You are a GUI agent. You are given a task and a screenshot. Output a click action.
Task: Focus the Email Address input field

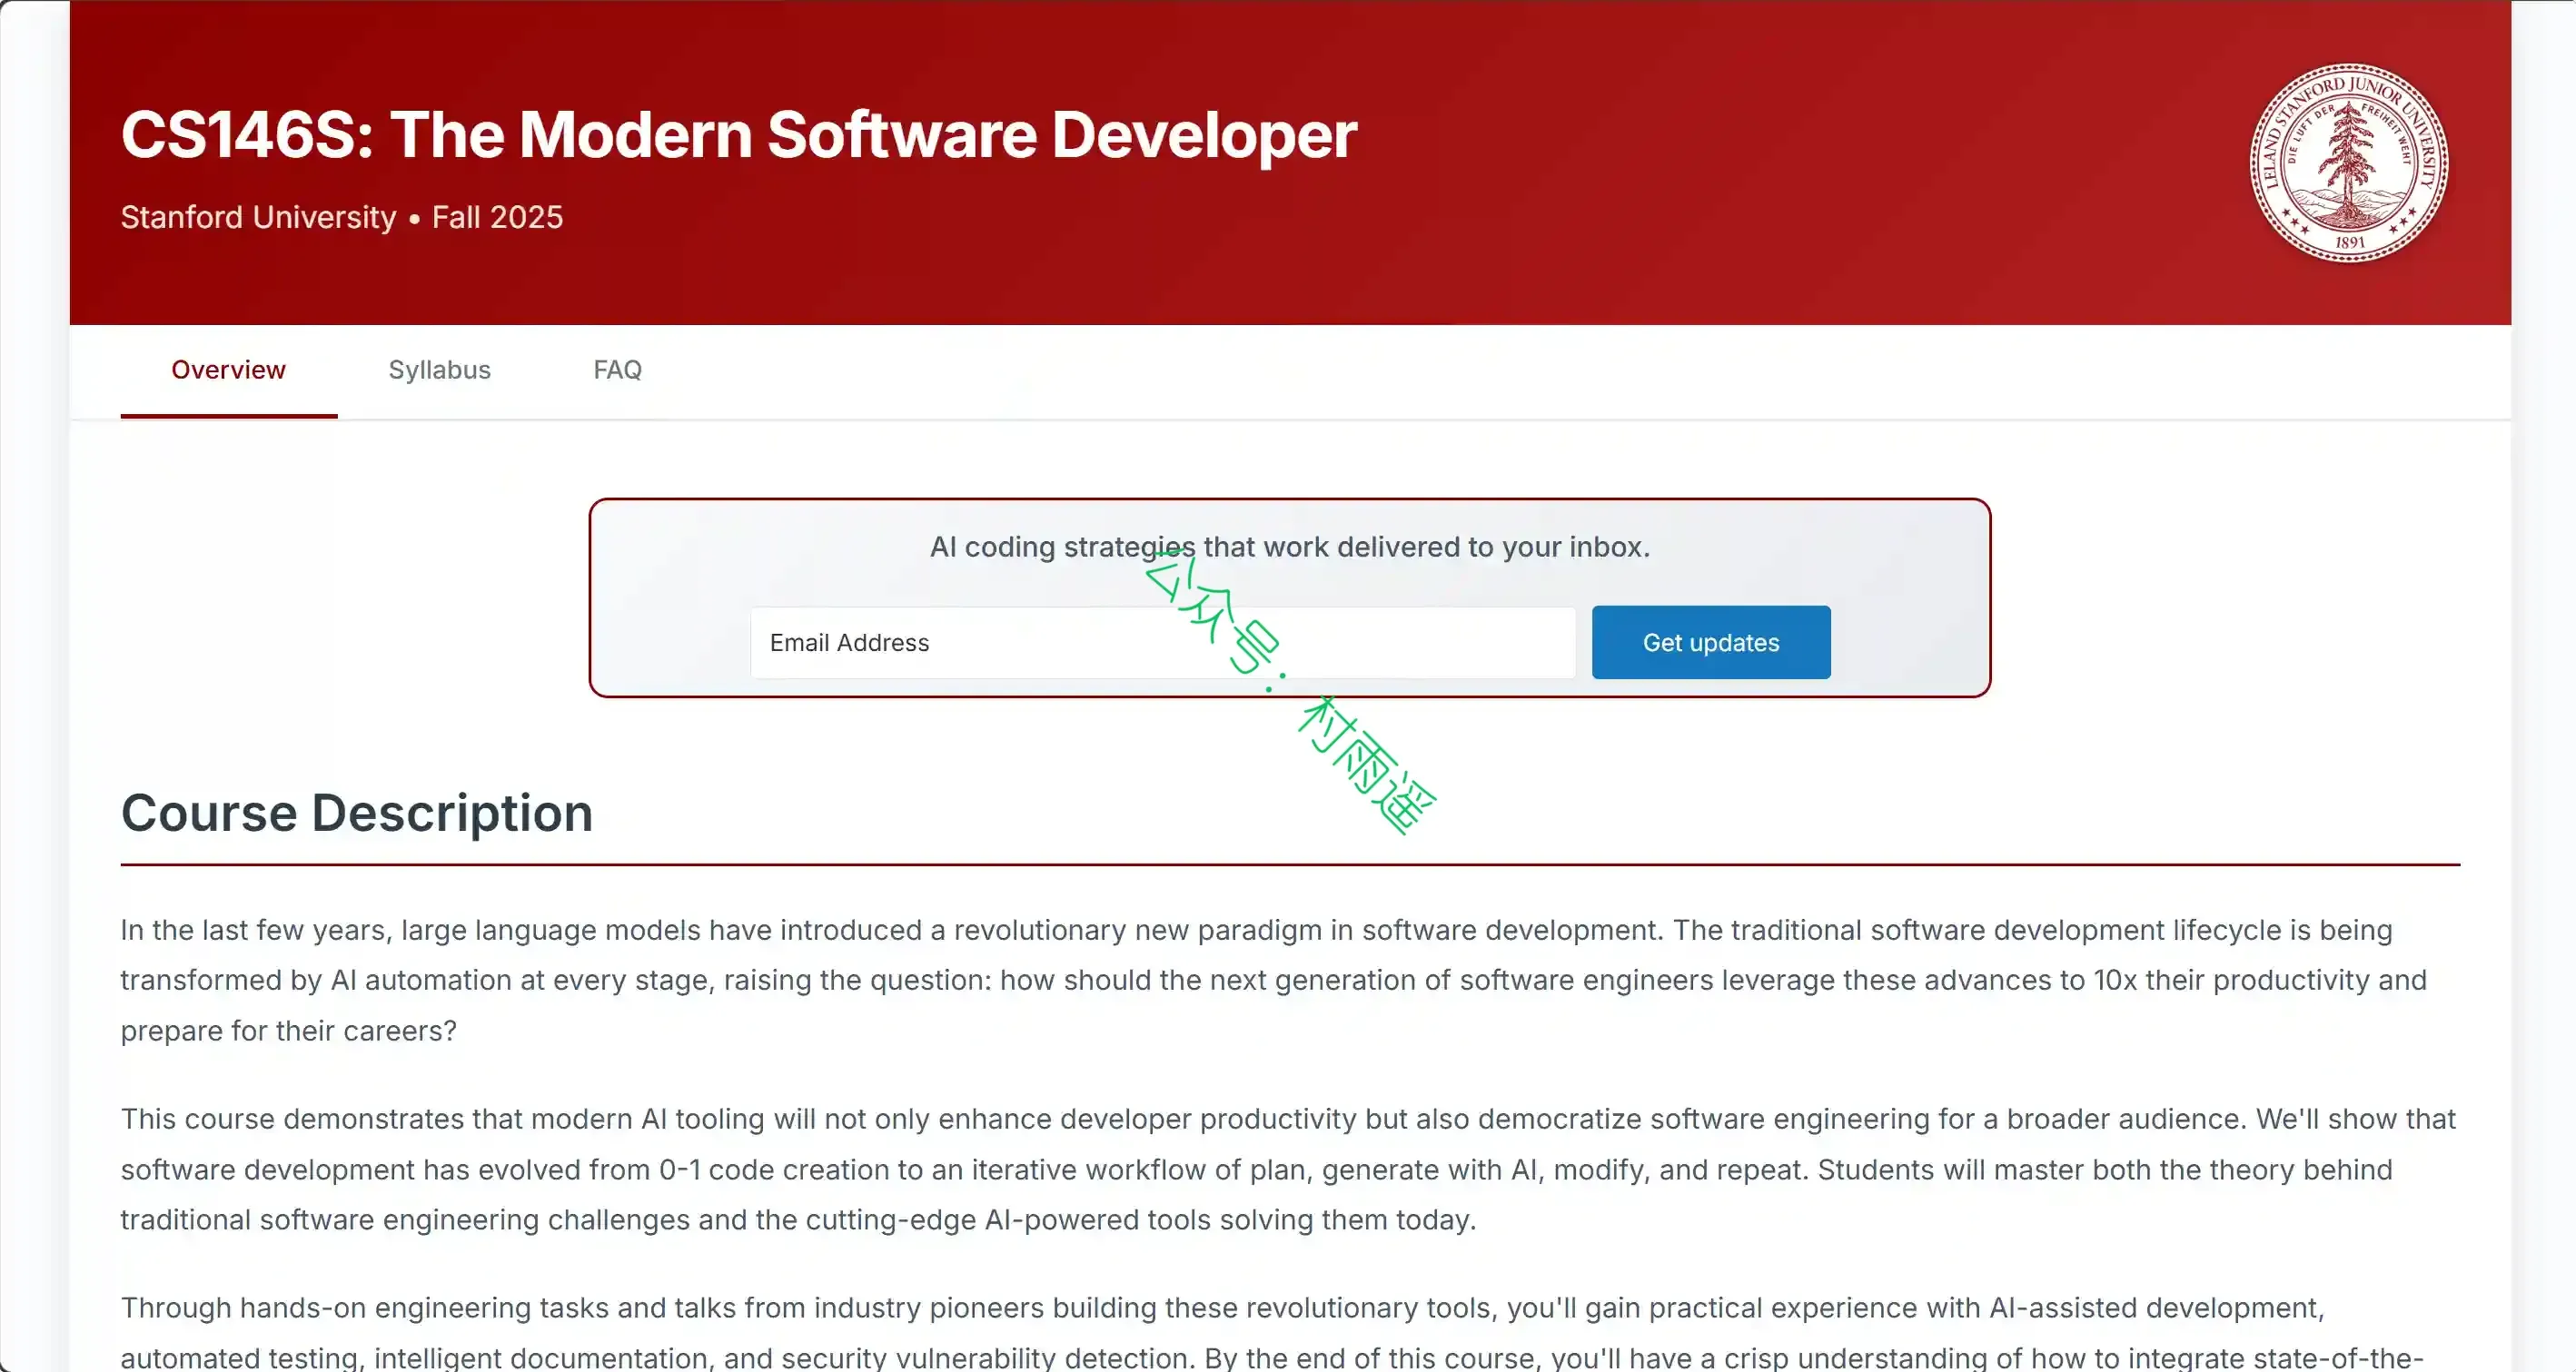click(1163, 643)
